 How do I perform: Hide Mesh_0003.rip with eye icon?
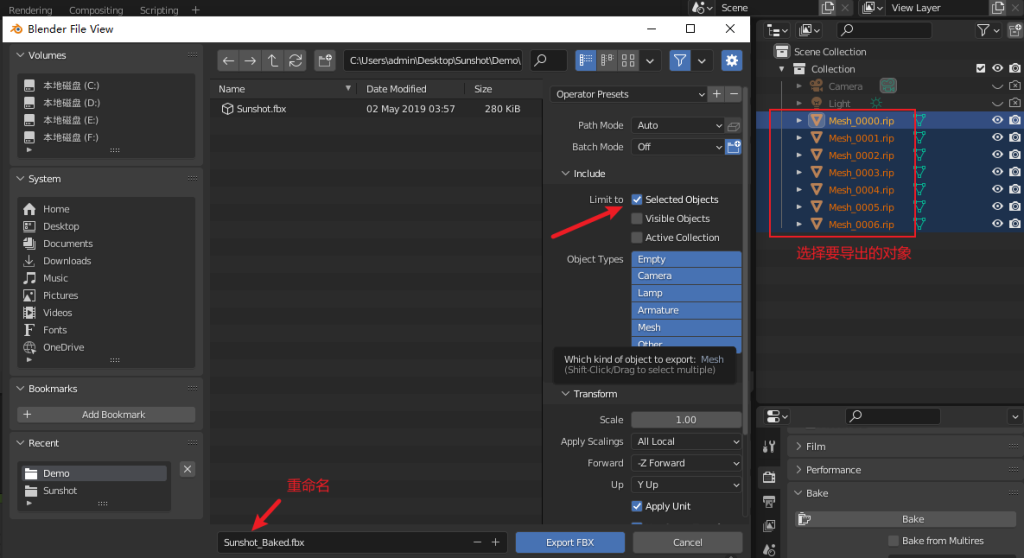(997, 172)
